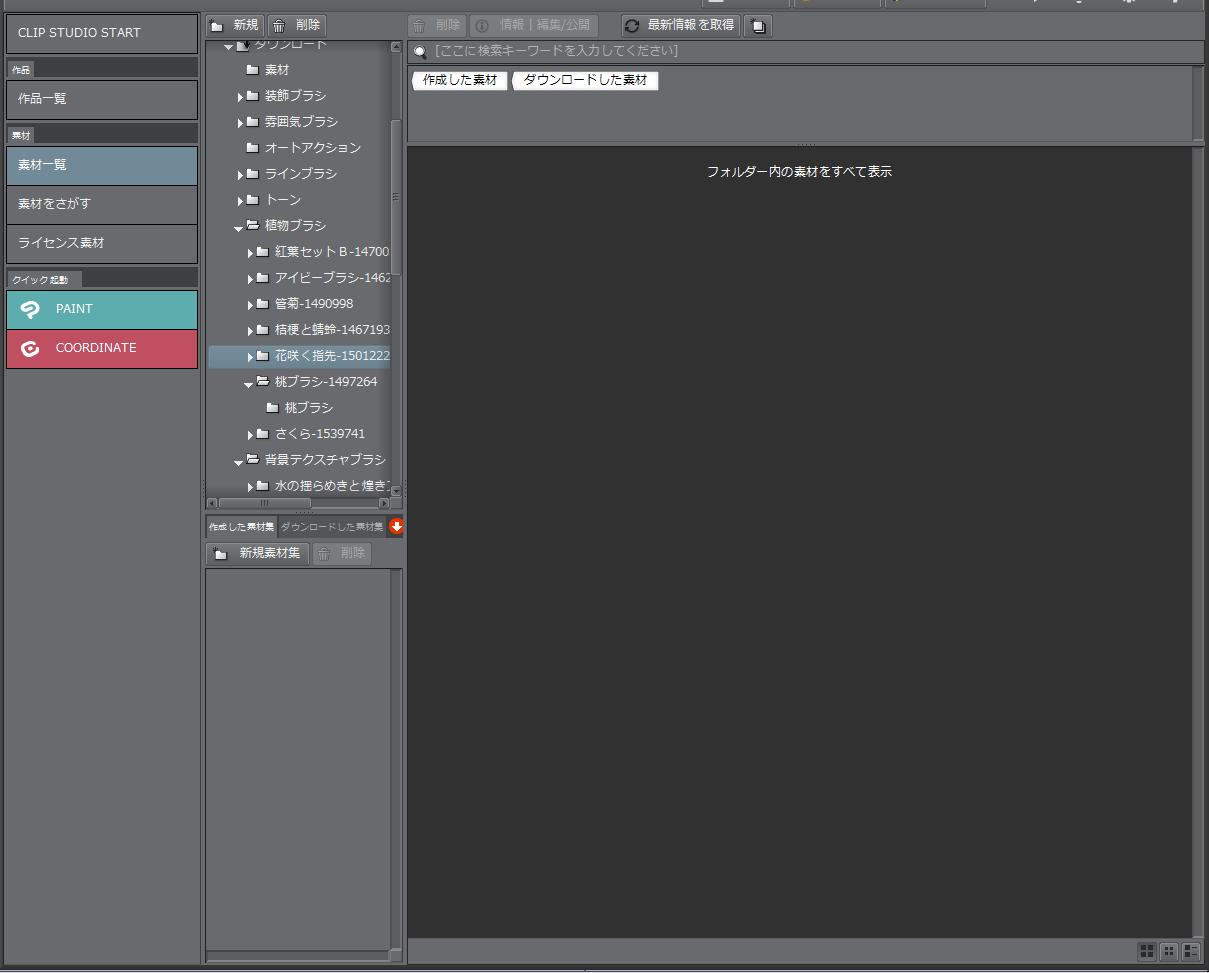Click 新規素材集 button
This screenshot has height=973, width=1209.
click(x=258, y=554)
